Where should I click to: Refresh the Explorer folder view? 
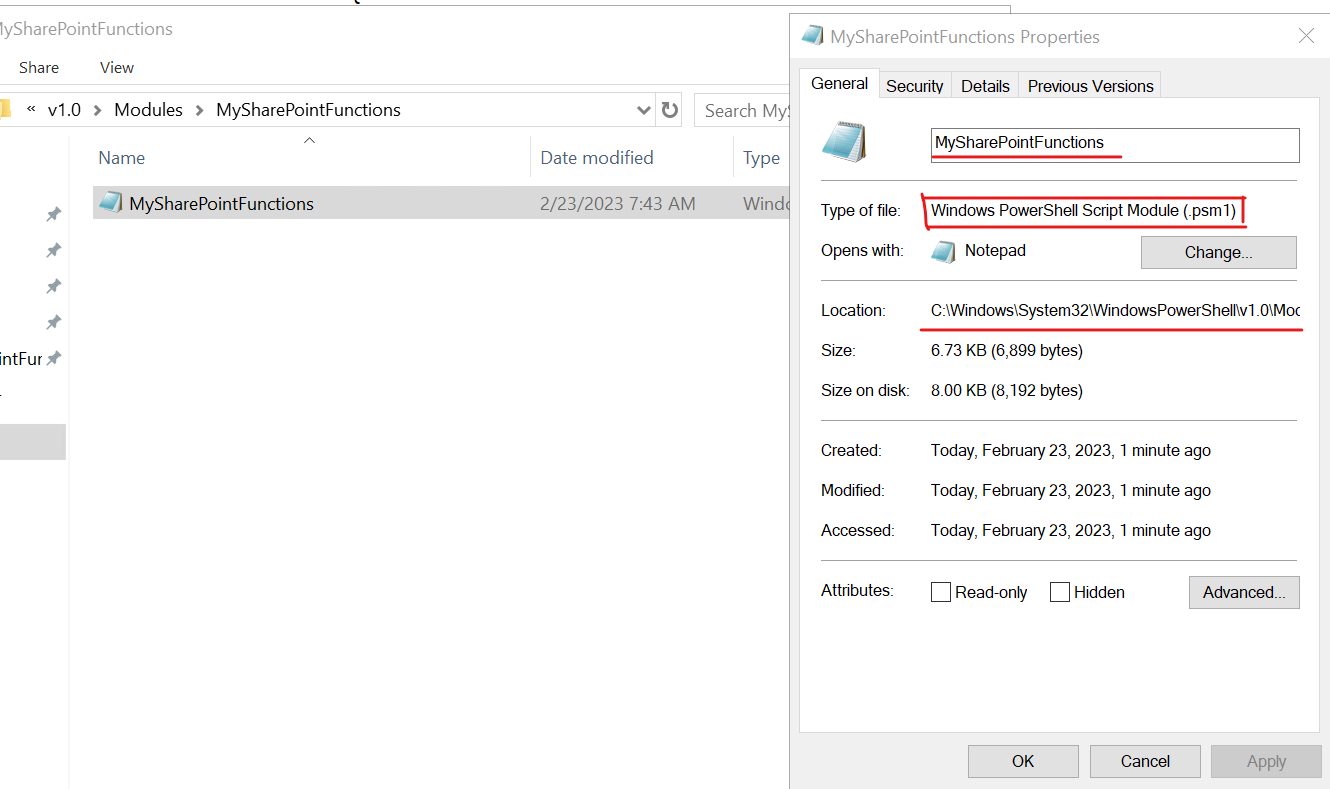[x=669, y=110]
